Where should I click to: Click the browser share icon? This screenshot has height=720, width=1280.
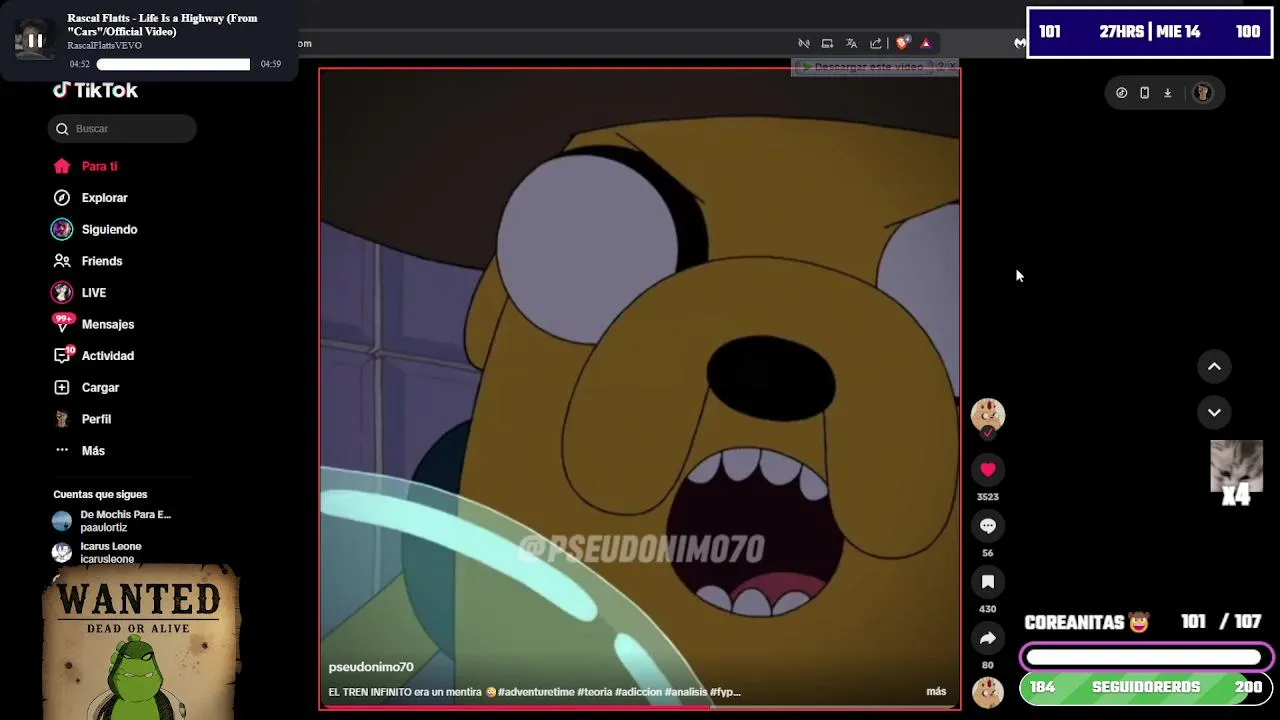point(876,43)
